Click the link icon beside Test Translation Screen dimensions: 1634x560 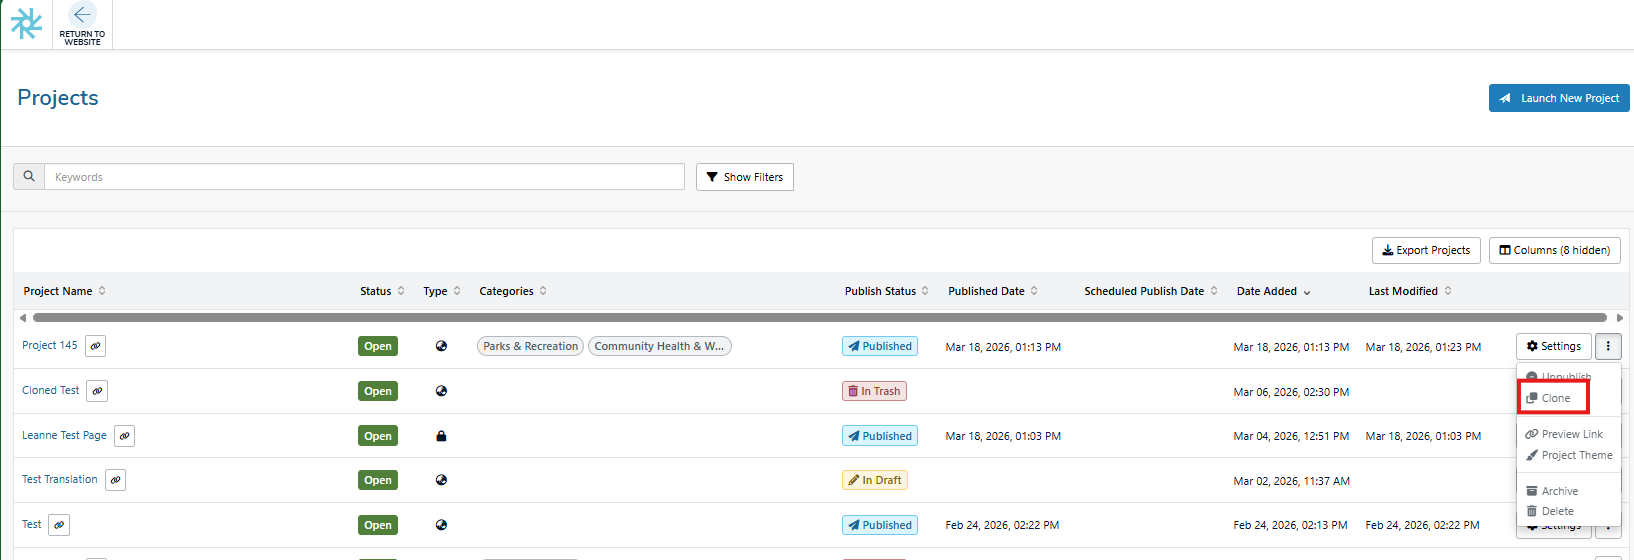coord(115,480)
